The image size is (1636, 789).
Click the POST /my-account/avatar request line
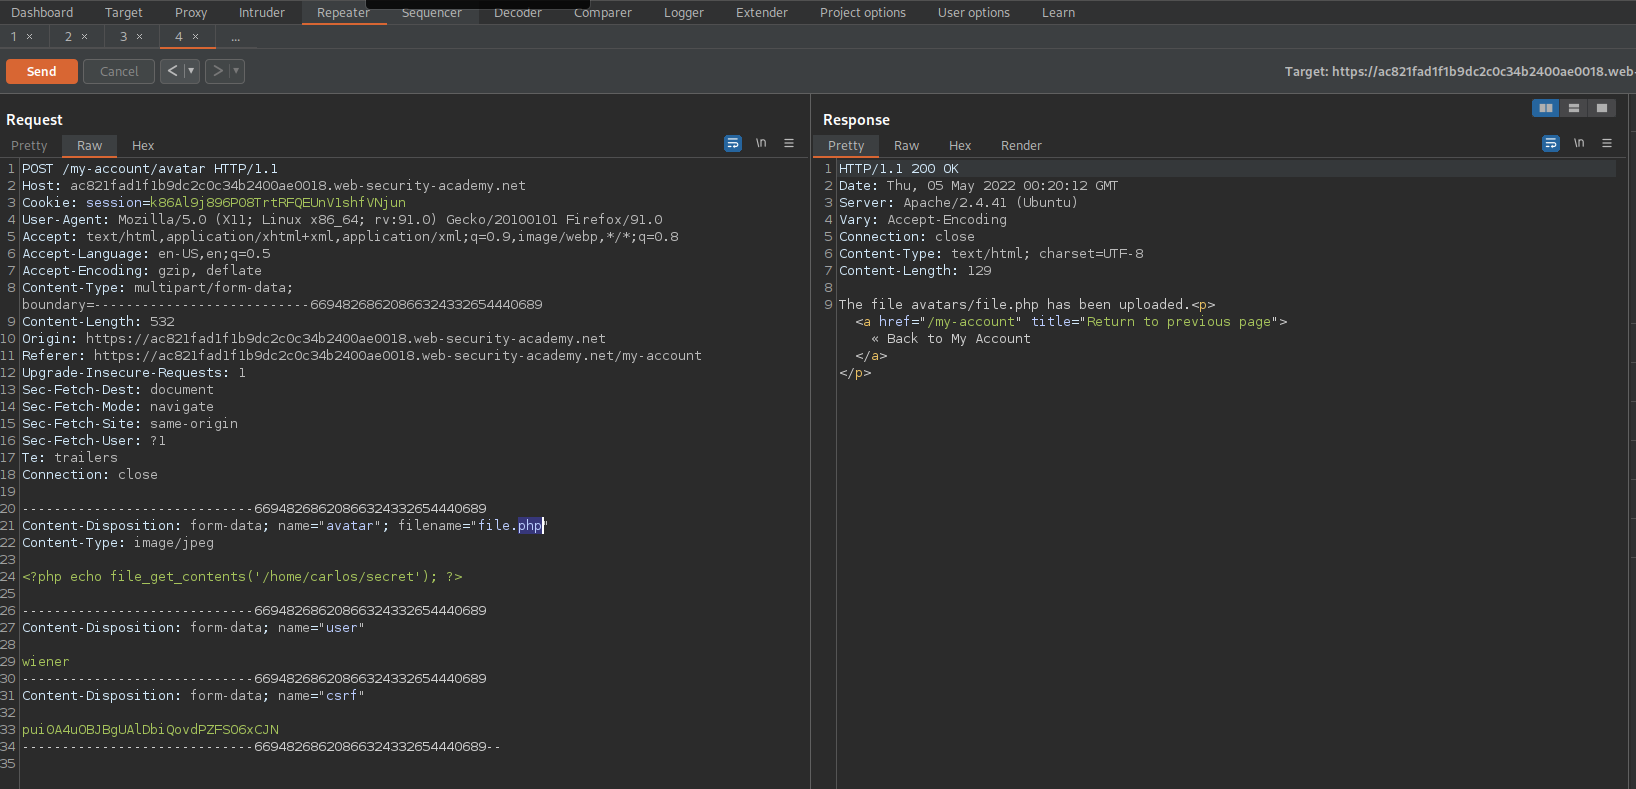(x=150, y=169)
